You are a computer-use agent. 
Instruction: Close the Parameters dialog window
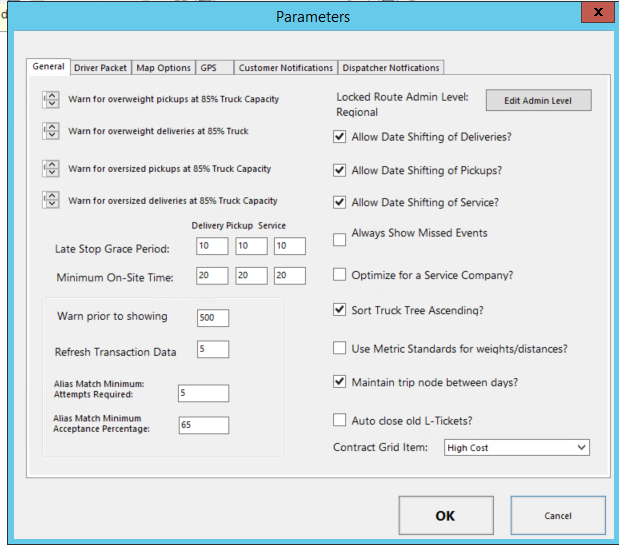597,13
